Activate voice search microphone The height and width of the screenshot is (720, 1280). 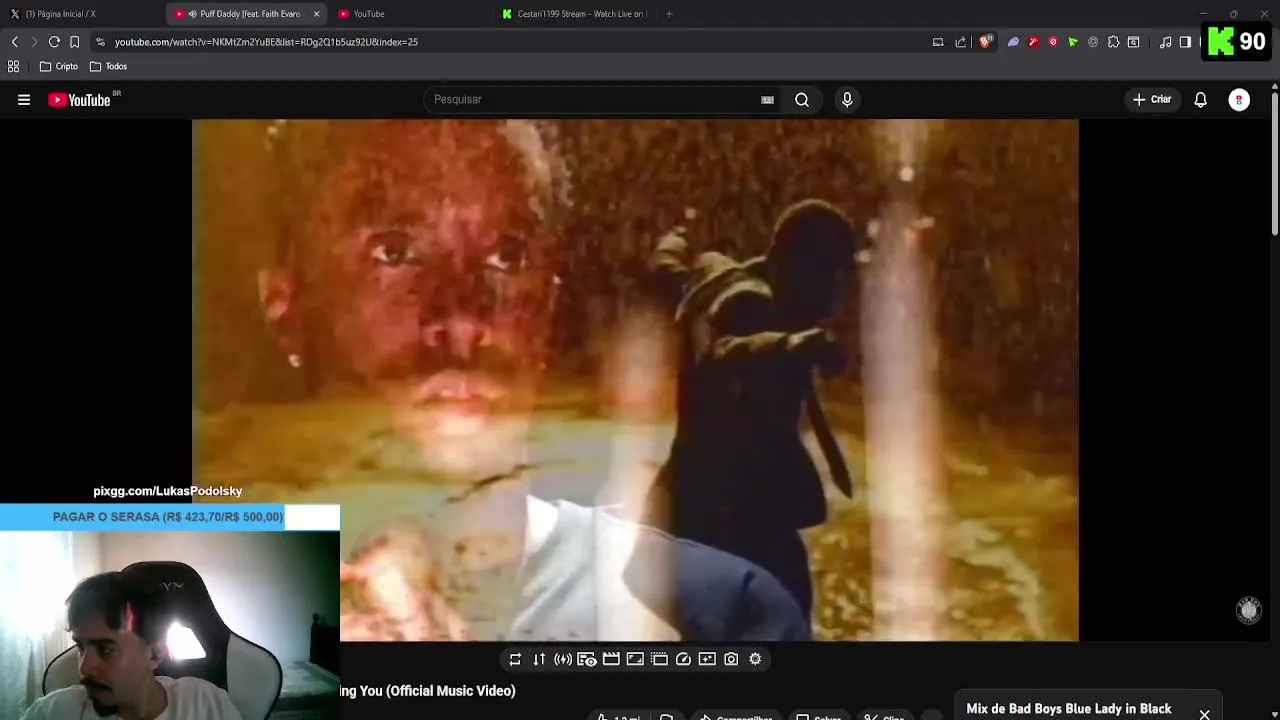[x=847, y=100]
